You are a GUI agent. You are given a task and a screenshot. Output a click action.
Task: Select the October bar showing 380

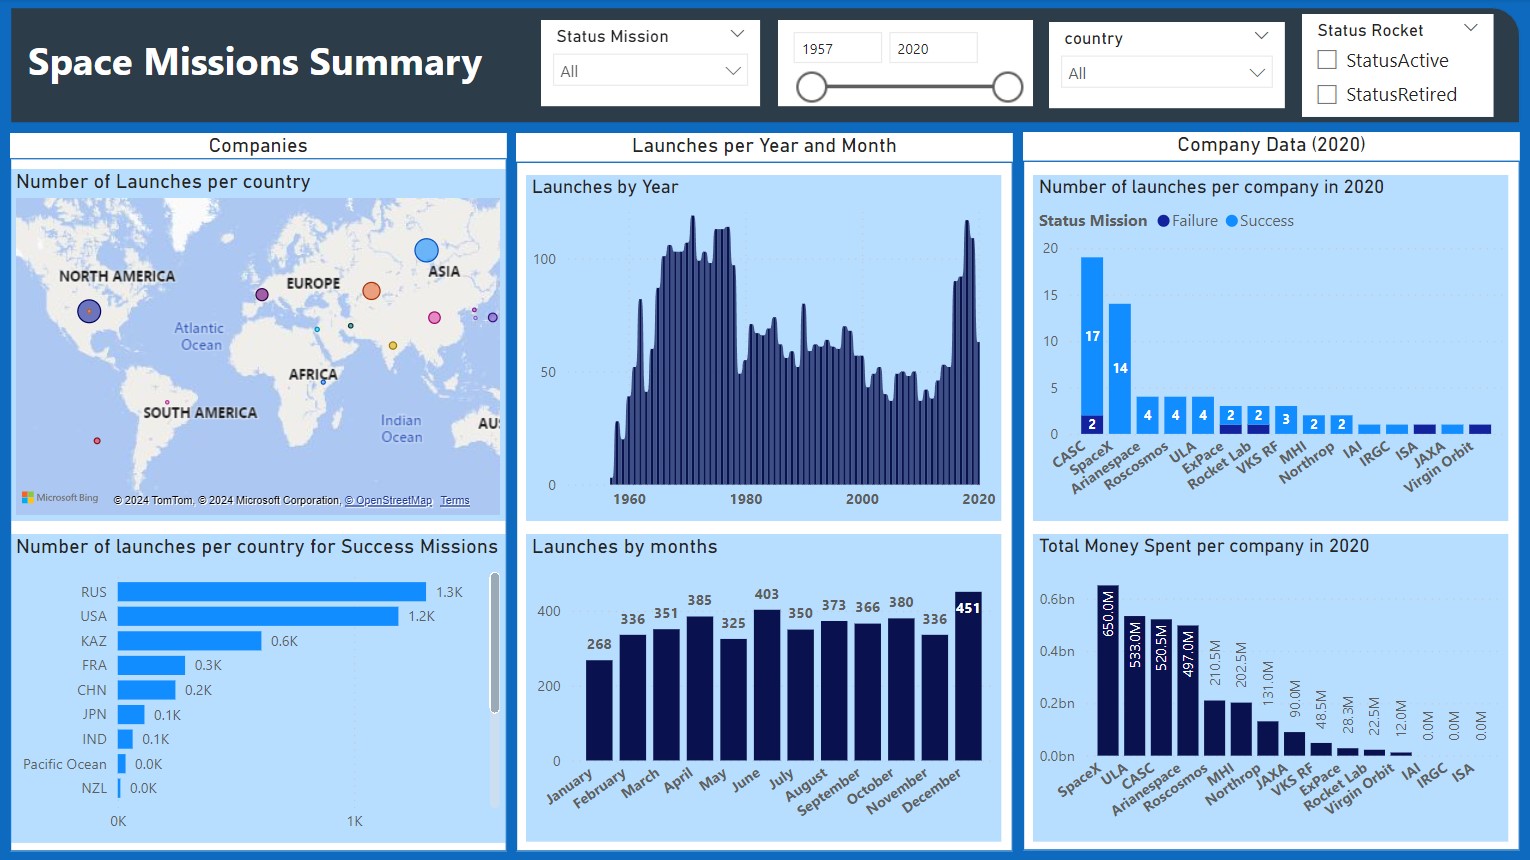(x=901, y=689)
